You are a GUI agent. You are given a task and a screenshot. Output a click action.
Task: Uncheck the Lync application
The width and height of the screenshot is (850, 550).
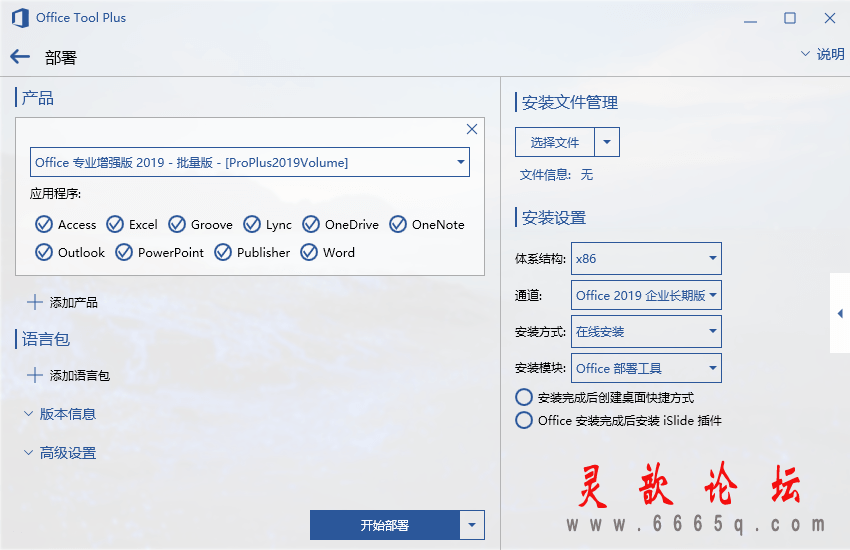click(252, 224)
